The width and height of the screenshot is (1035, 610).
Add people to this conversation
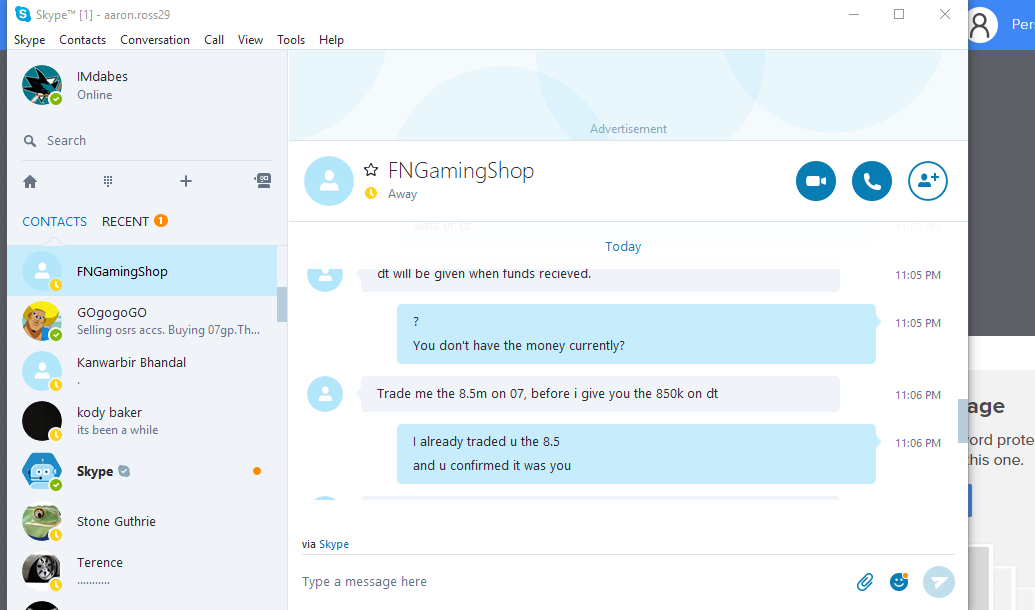tap(928, 181)
